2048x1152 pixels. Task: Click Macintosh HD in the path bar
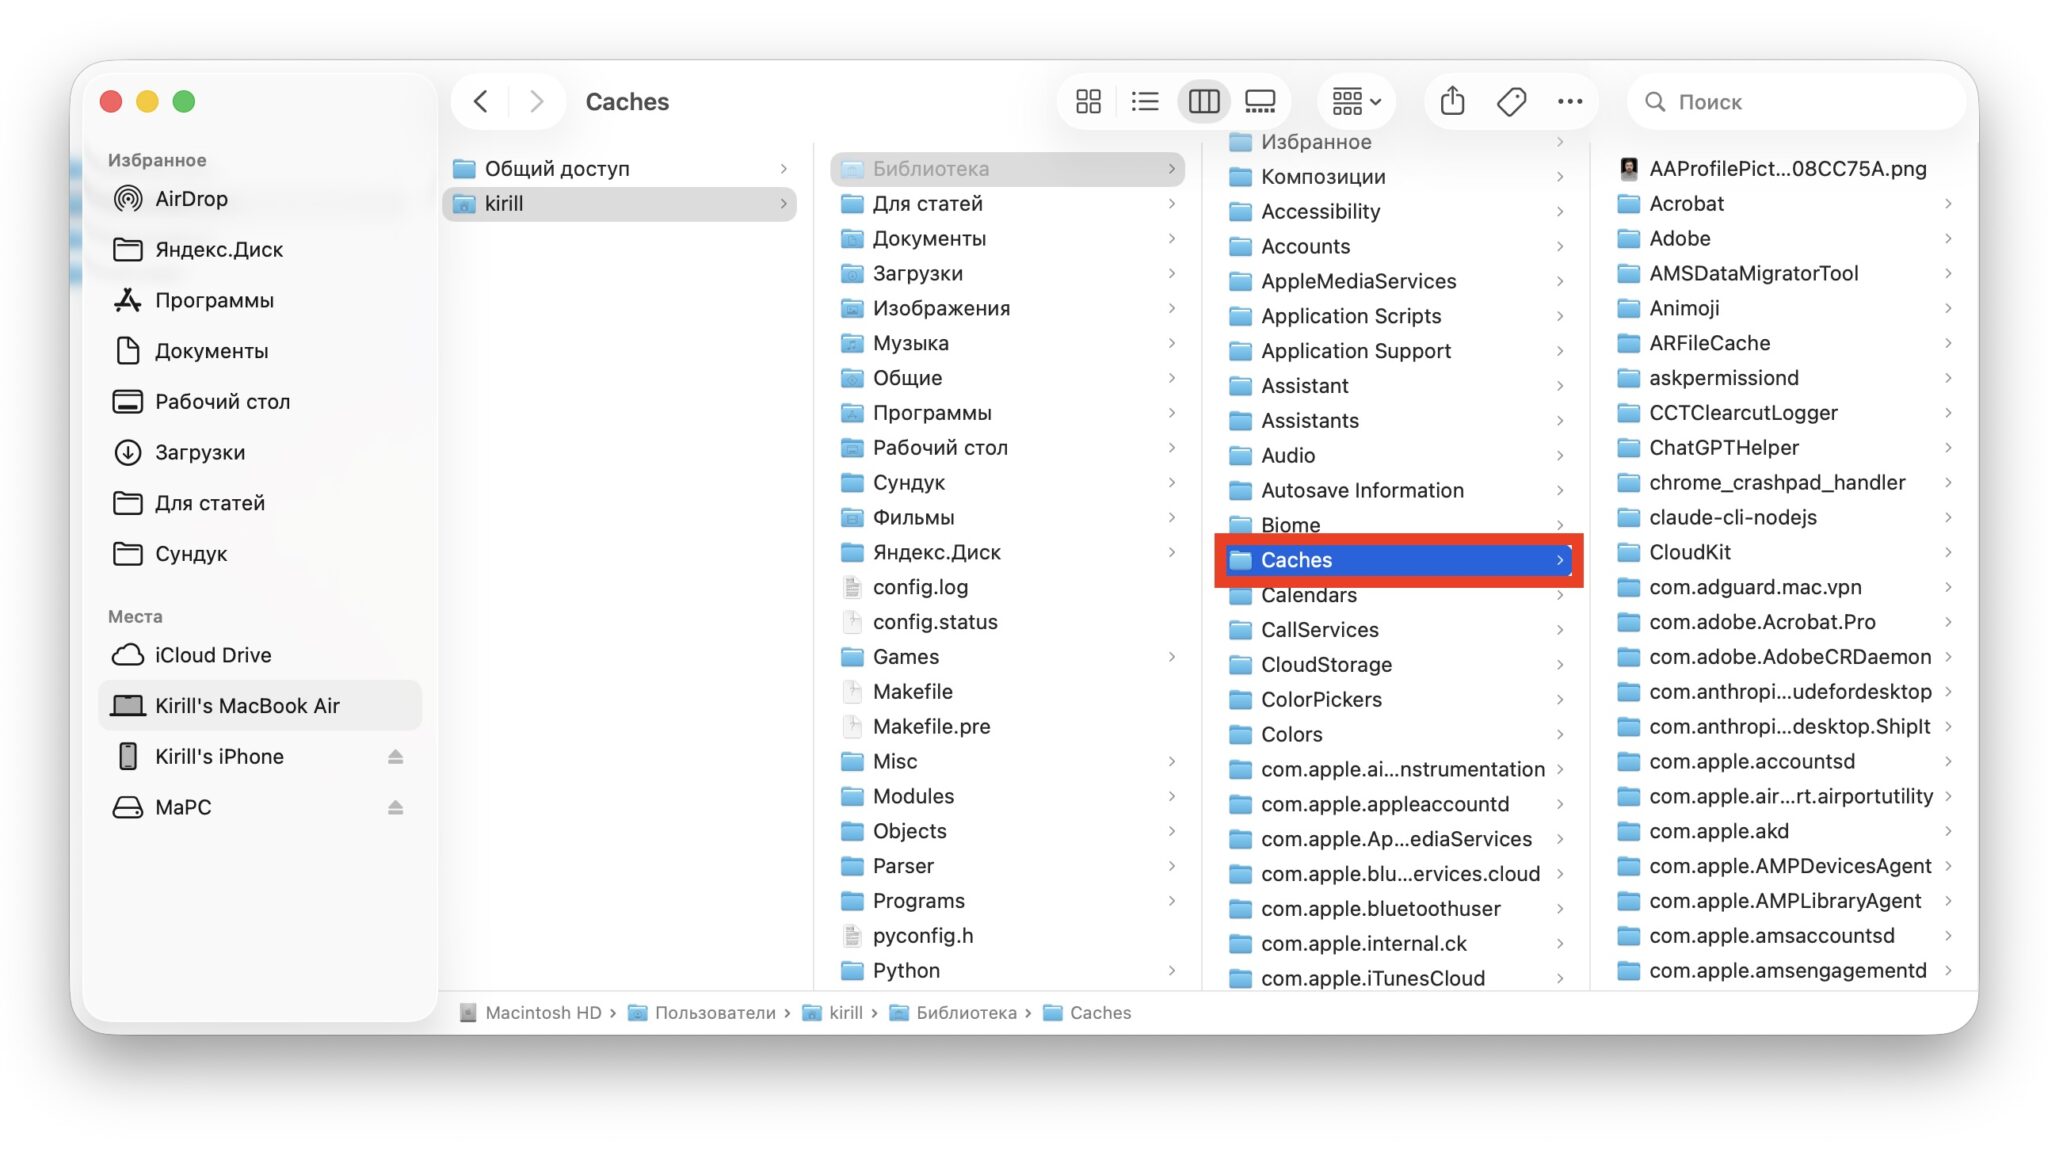531,1013
